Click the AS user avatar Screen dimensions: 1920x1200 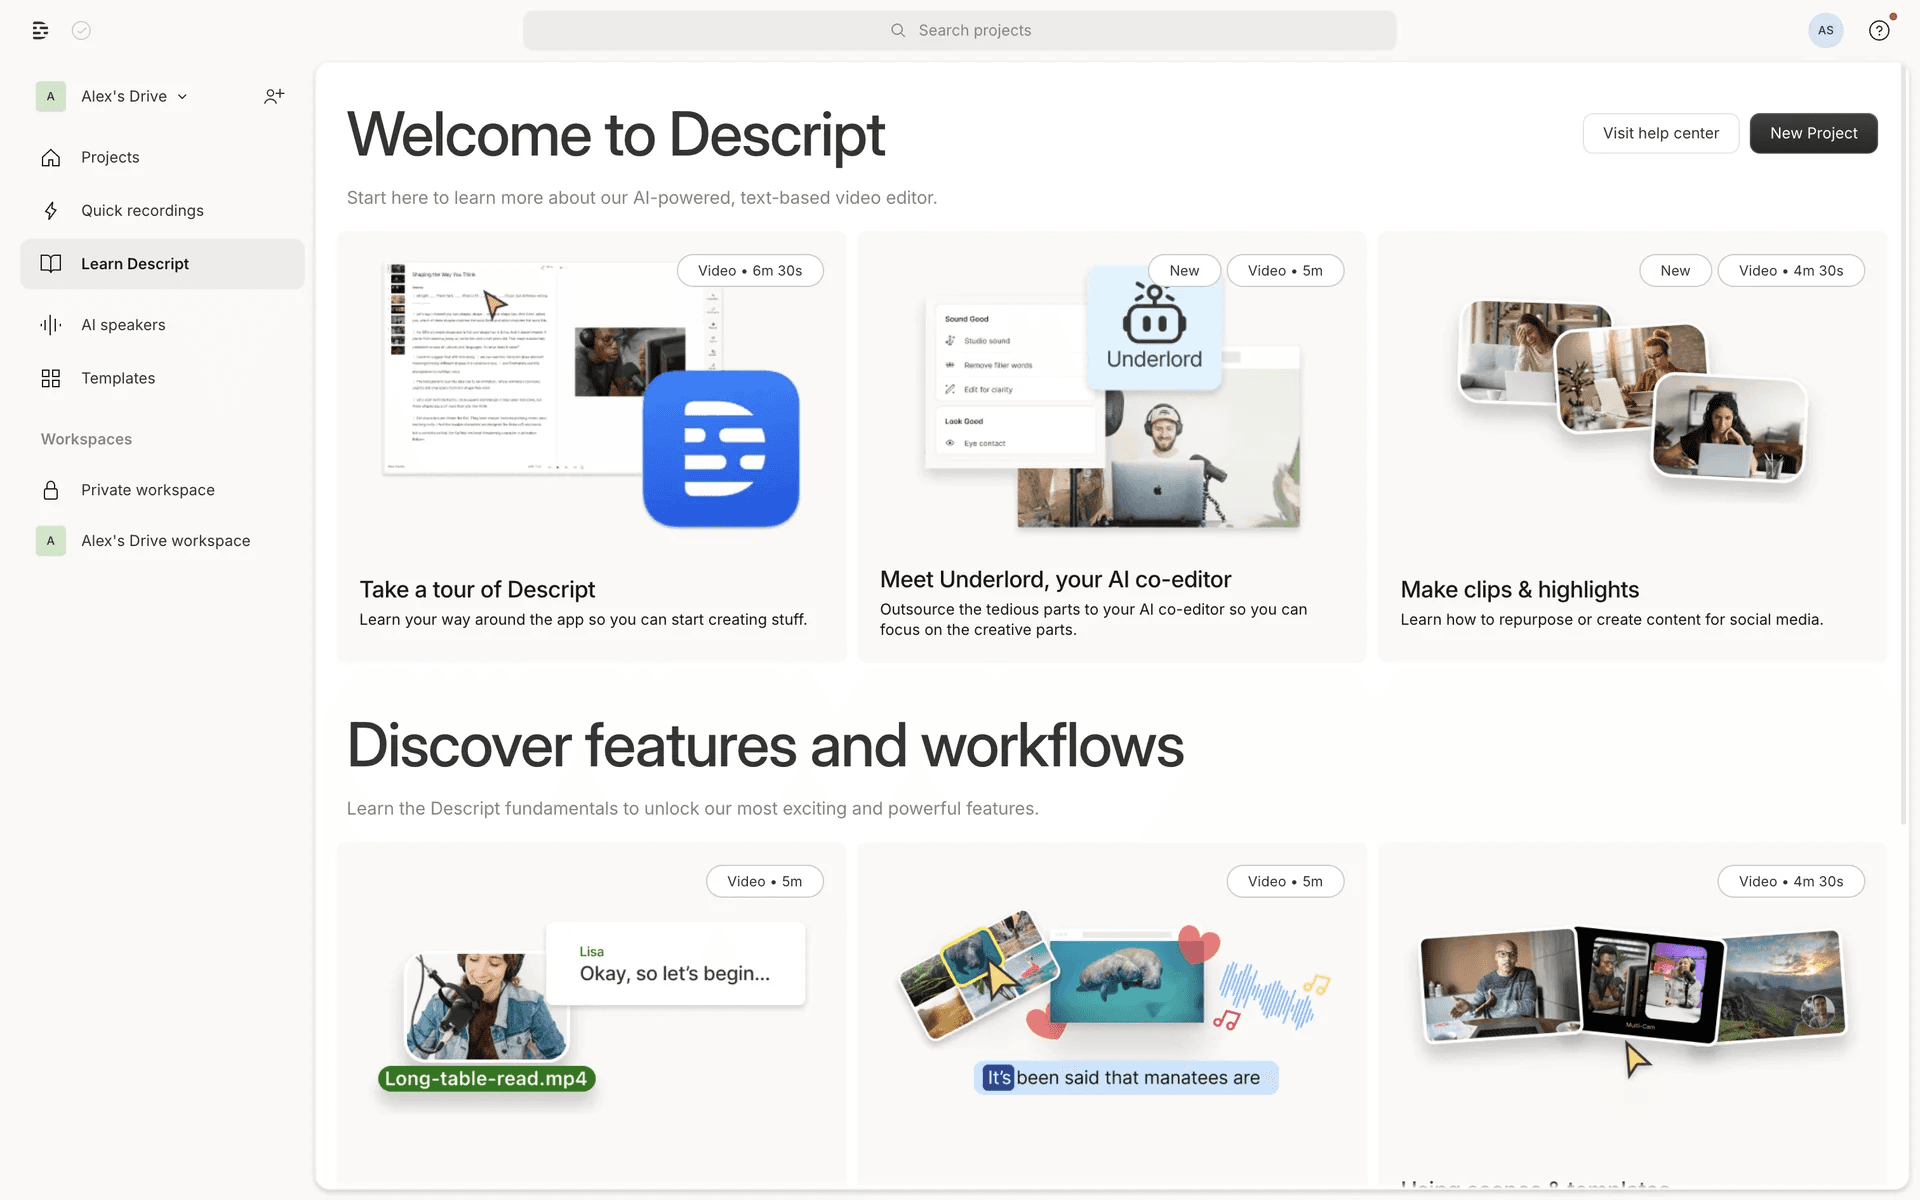coord(1825,30)
